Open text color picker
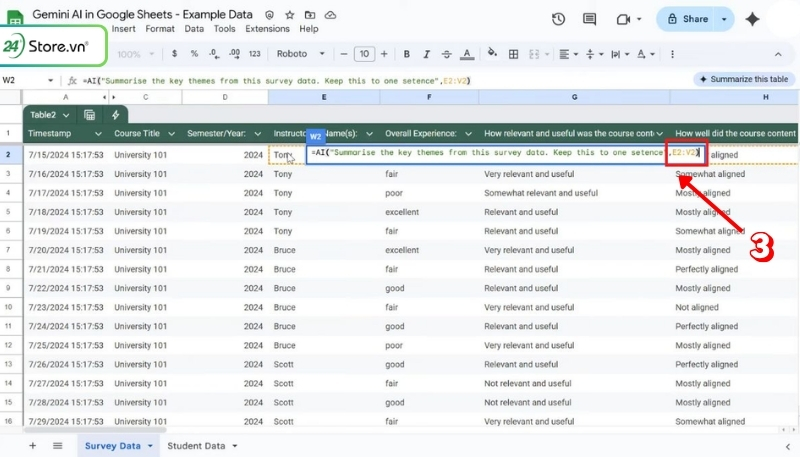Image resolution: width=800 pixels, height=457 pixels. pyautogui.click(x=466, y=54)
